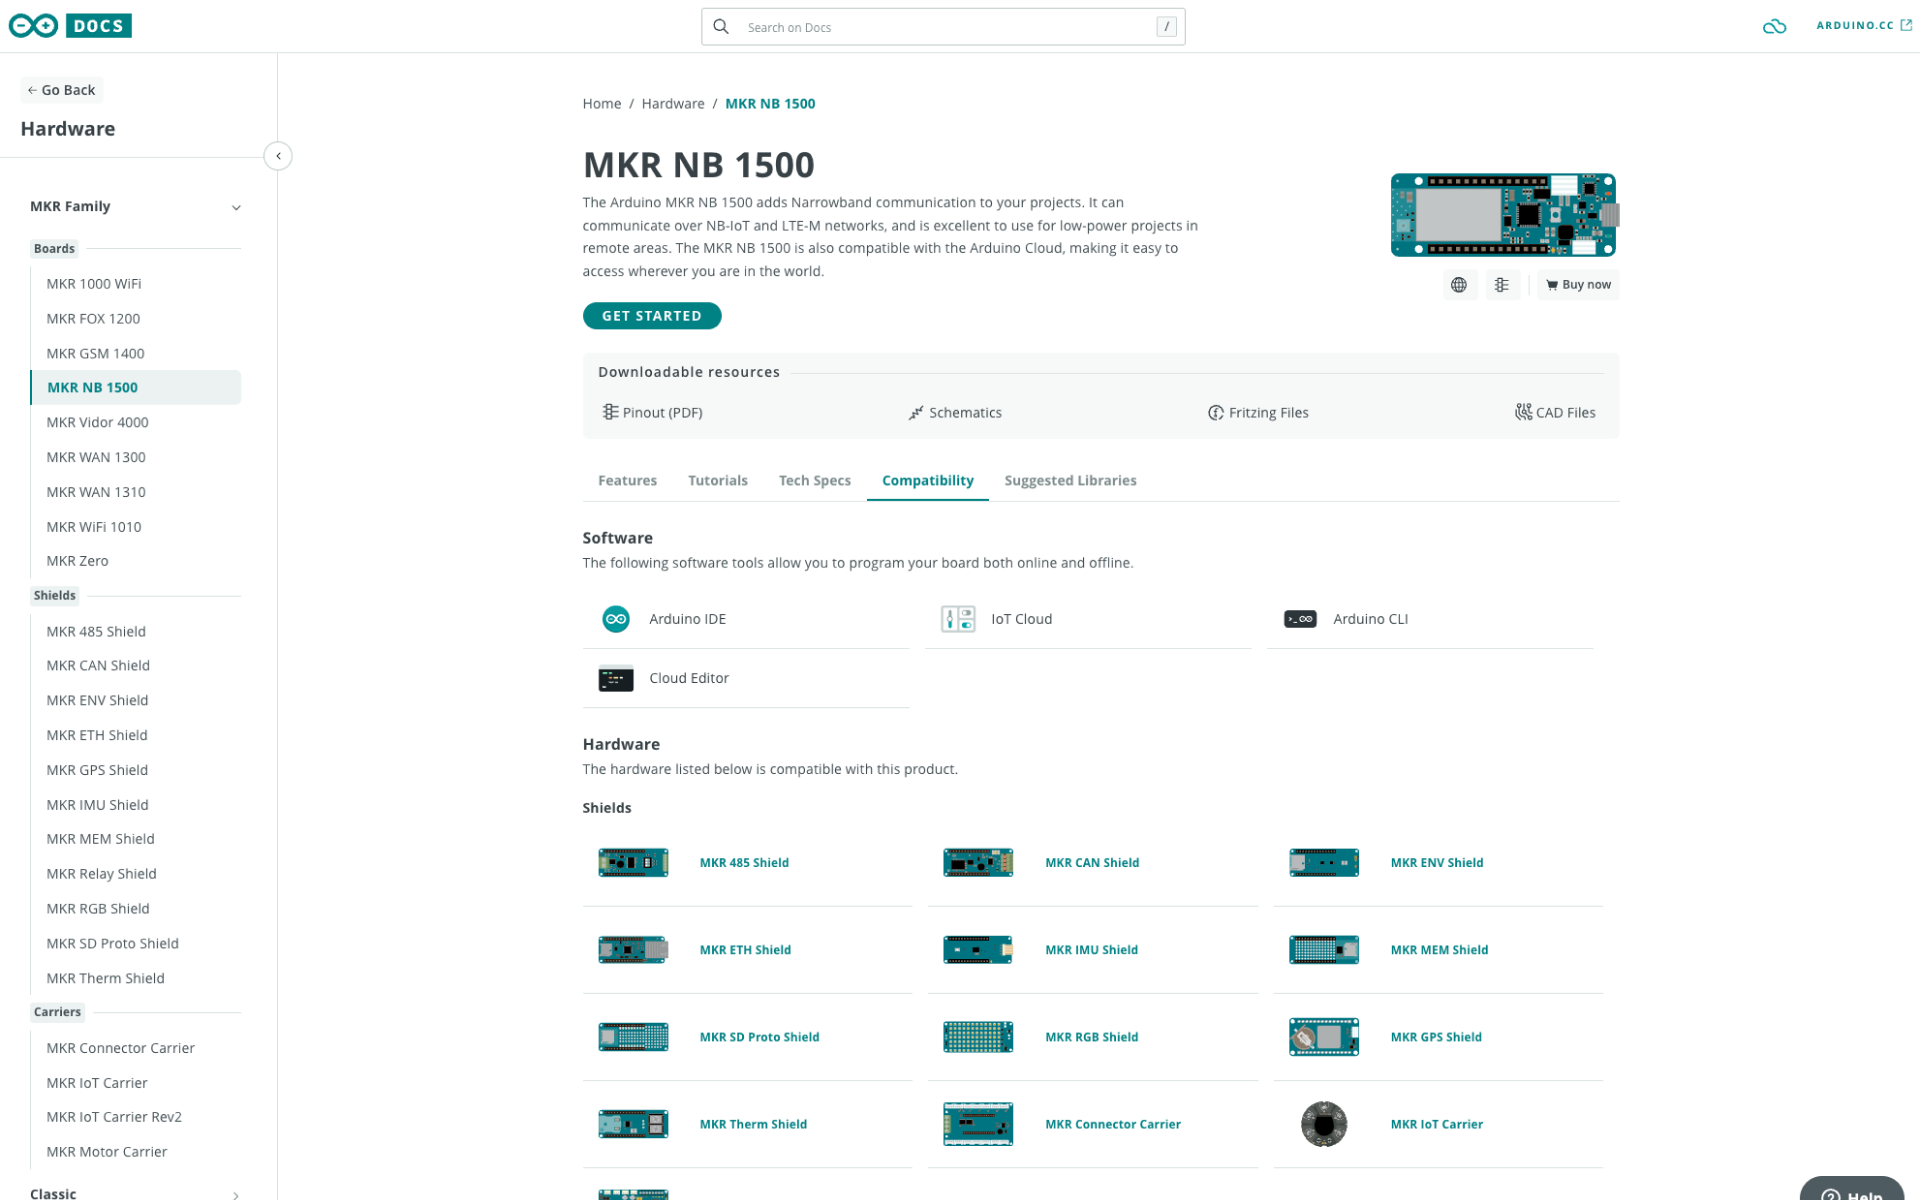The height and width of the screenshot is (1200, 1920).
Task: Open the Cloud Editor entry
Action: click(x=688, y=678)
